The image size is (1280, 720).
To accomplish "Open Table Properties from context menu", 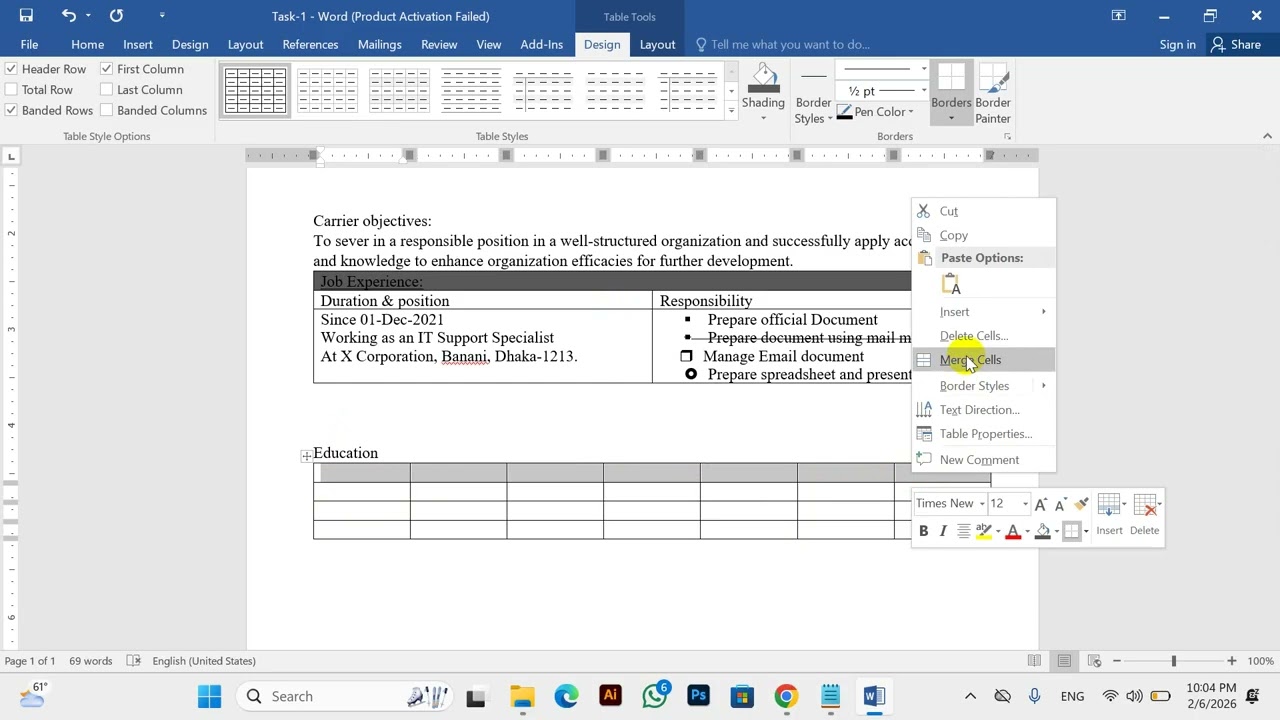I will [x=983, y=434].
